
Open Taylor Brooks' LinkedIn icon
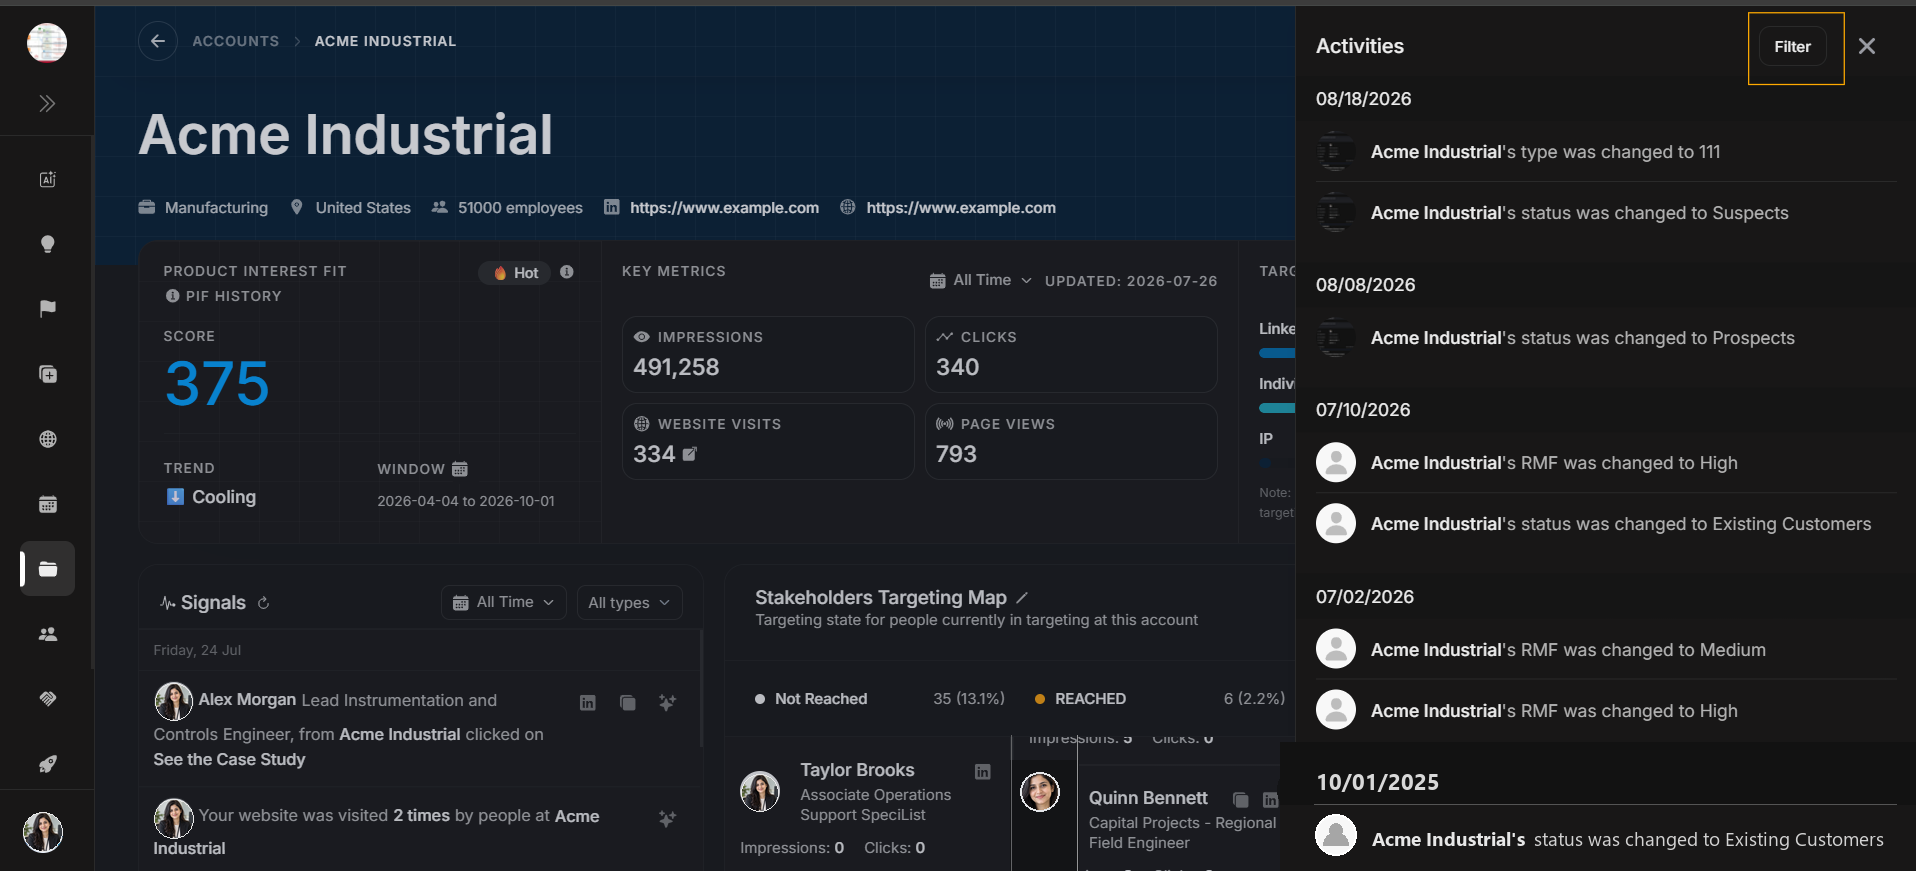pyautogui.click(x=983, y=772)
